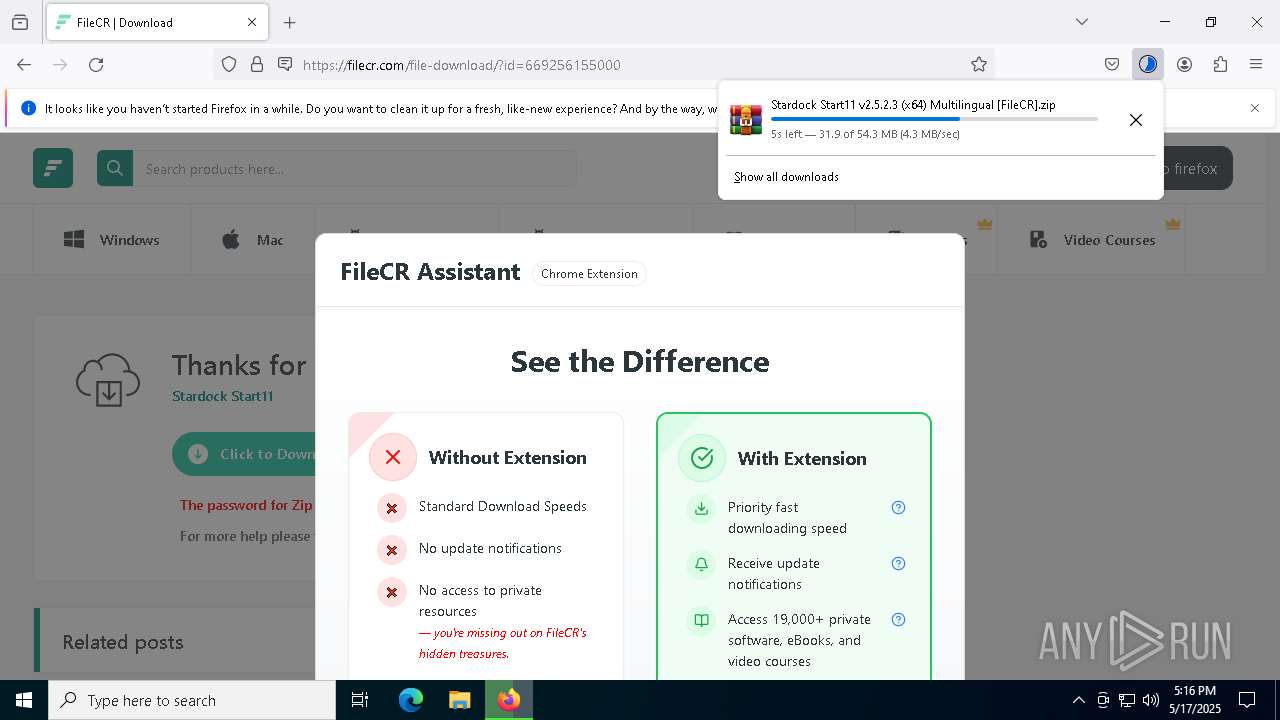The height and width of the screenshot is (720, 1280).
Task: Click the download progress bar
Action: 934,119
